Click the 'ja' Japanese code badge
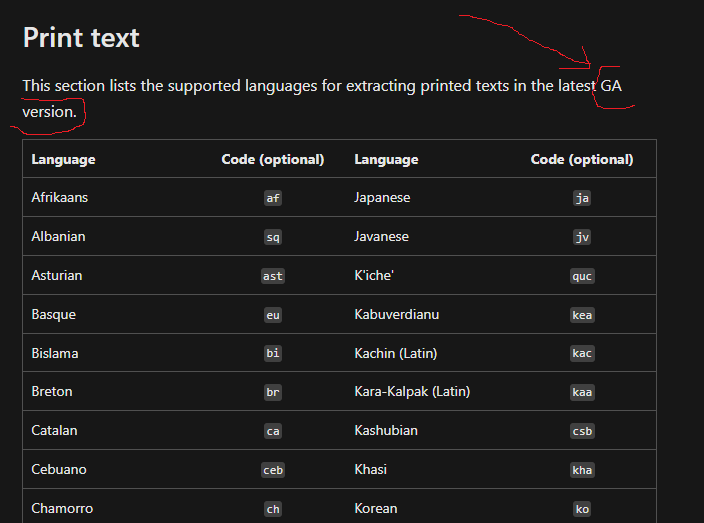 (582, 198)
